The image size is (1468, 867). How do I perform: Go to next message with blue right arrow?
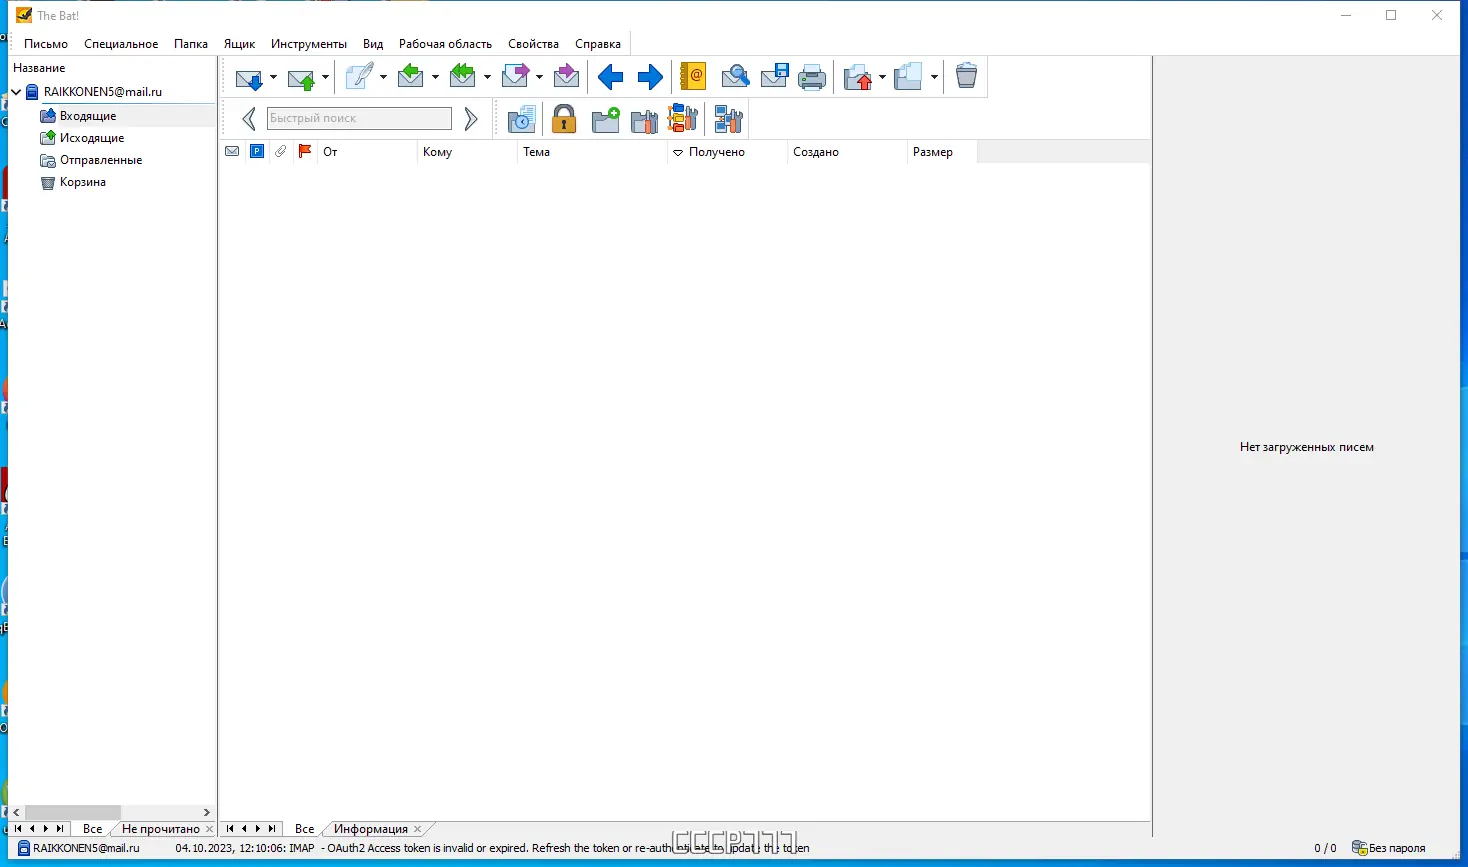[x=650, y=77]
